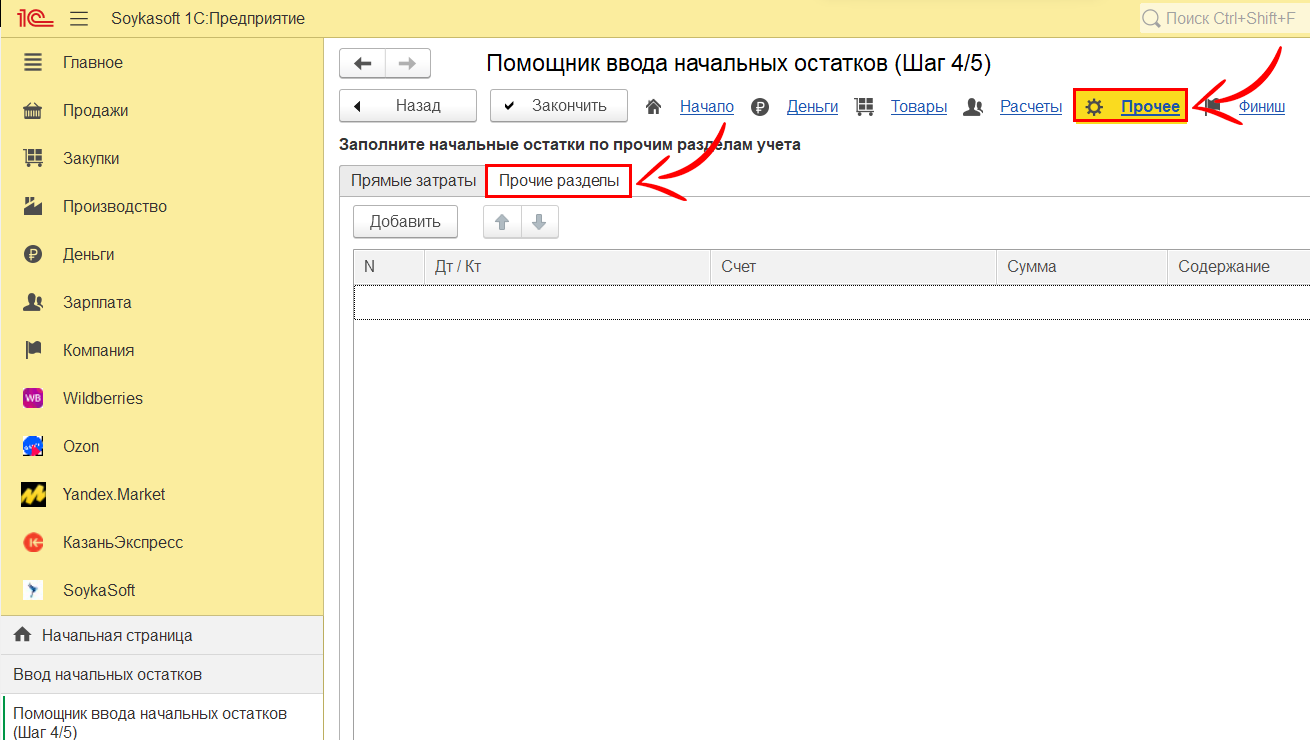Follow the Прочее step link
This screenshot has width=1310, height=740.
(x=1150, y=107)
